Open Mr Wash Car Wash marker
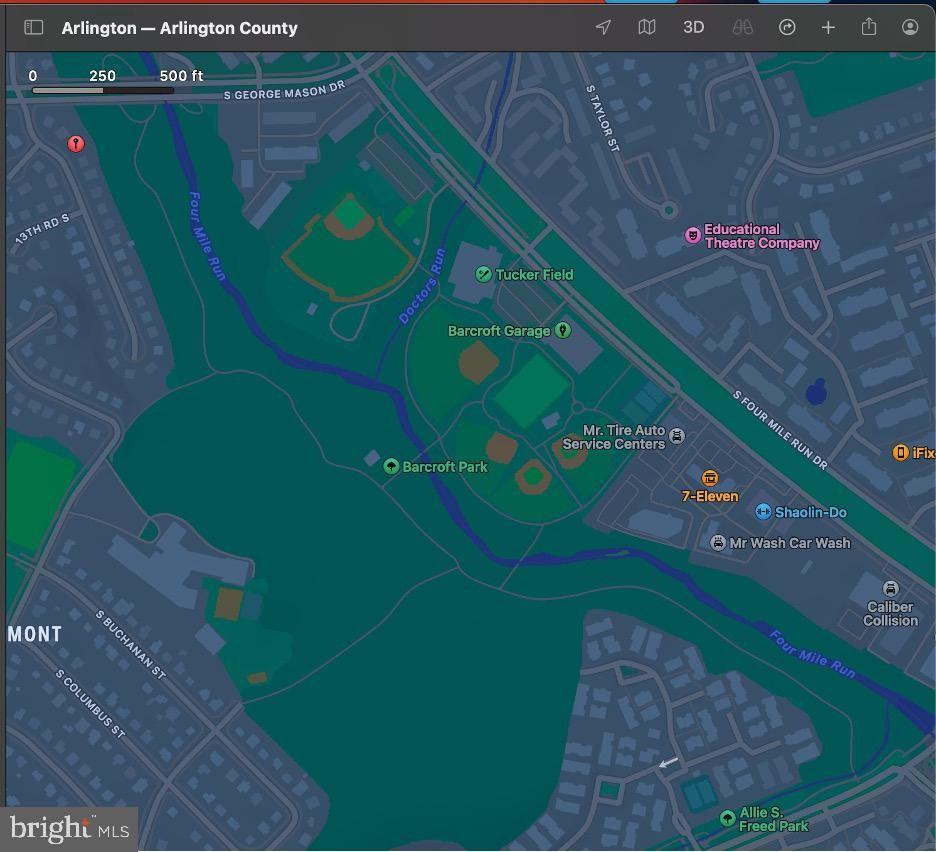The width and height of the screenshot is (936, 852). coord(718,543)
